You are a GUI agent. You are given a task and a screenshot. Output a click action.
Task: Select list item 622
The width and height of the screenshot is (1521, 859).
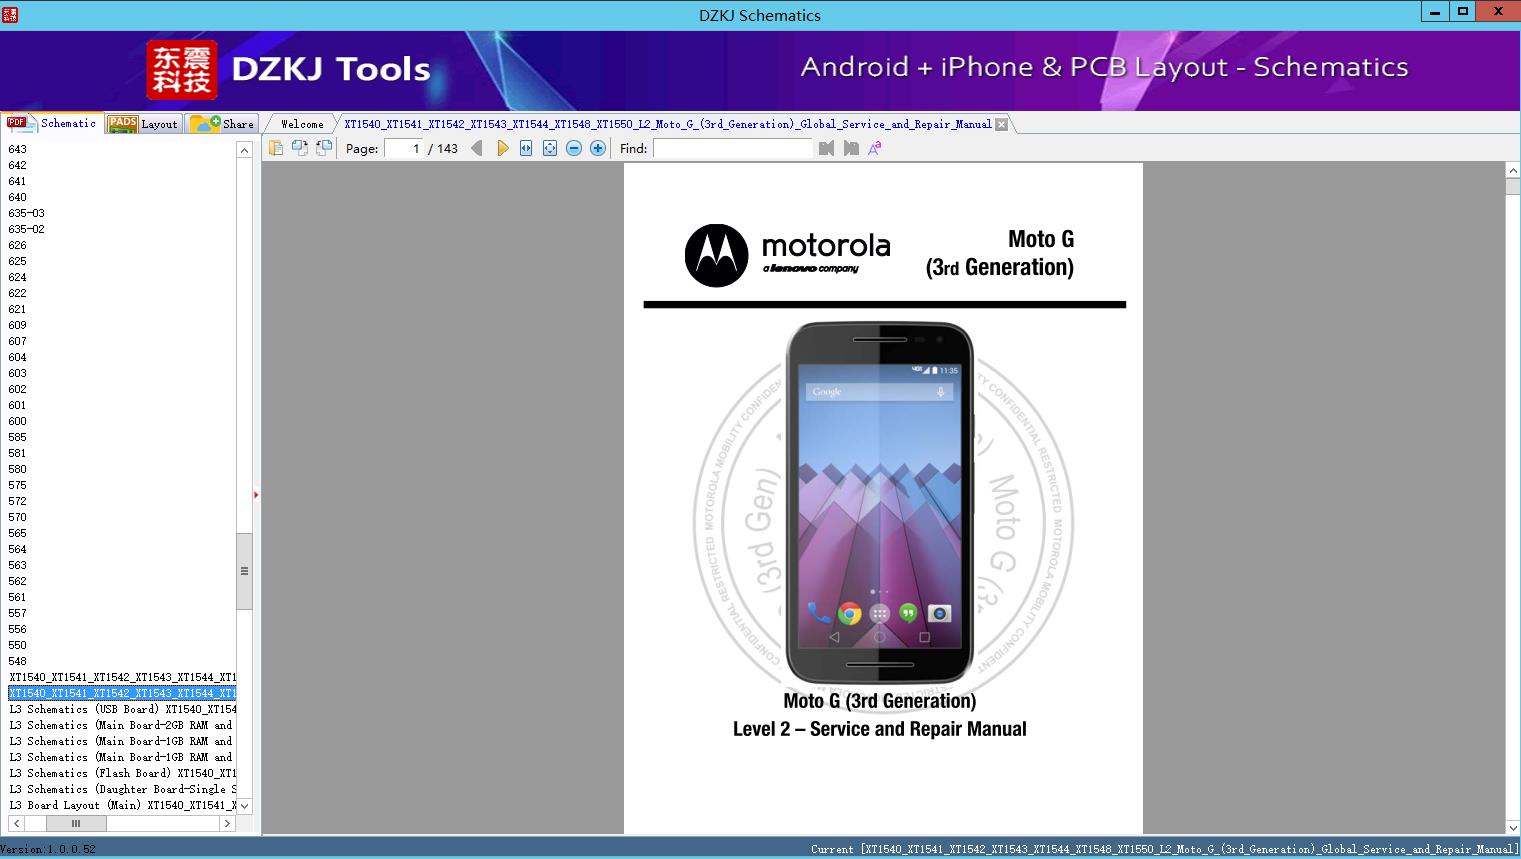pos(18,293)
